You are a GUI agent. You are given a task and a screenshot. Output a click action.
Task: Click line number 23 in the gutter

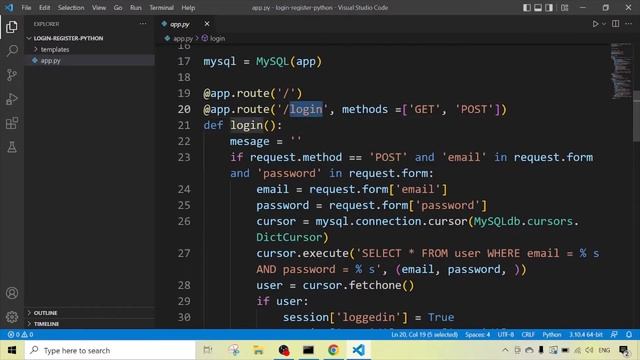(184, 157)
